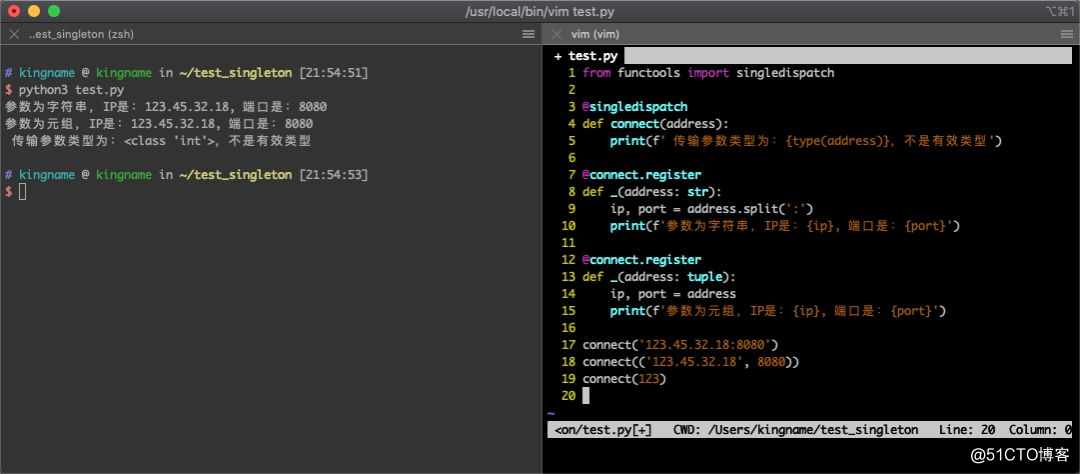Click the 'python3 test.py' command line
This screenshot has width=1080, height=474.
(x=72, y=90)
